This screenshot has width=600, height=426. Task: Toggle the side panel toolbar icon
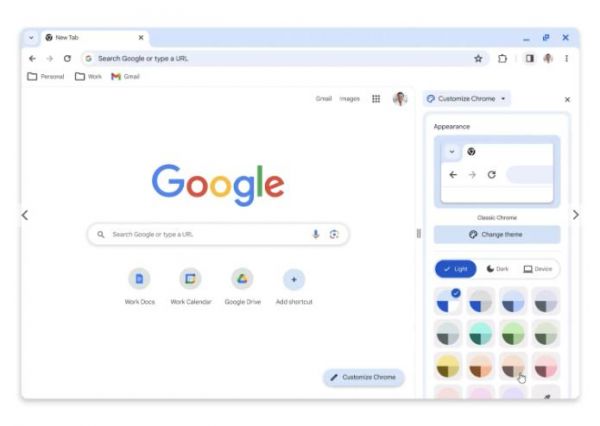530,59
